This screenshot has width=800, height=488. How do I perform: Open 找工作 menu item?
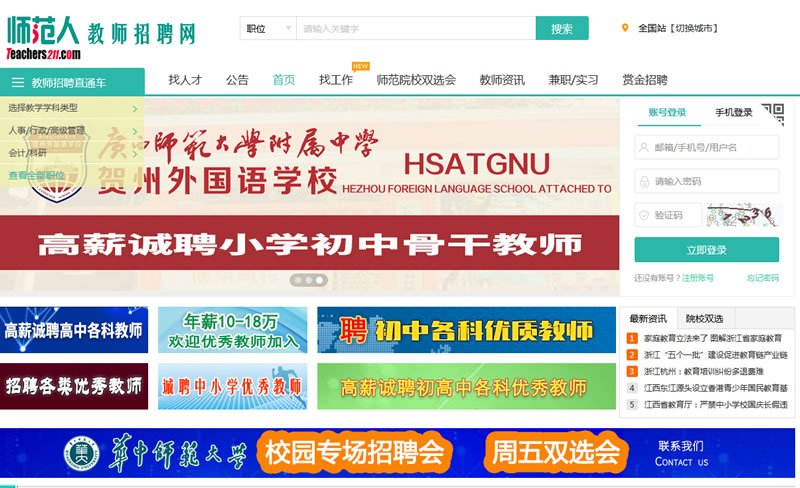point(336,80)
